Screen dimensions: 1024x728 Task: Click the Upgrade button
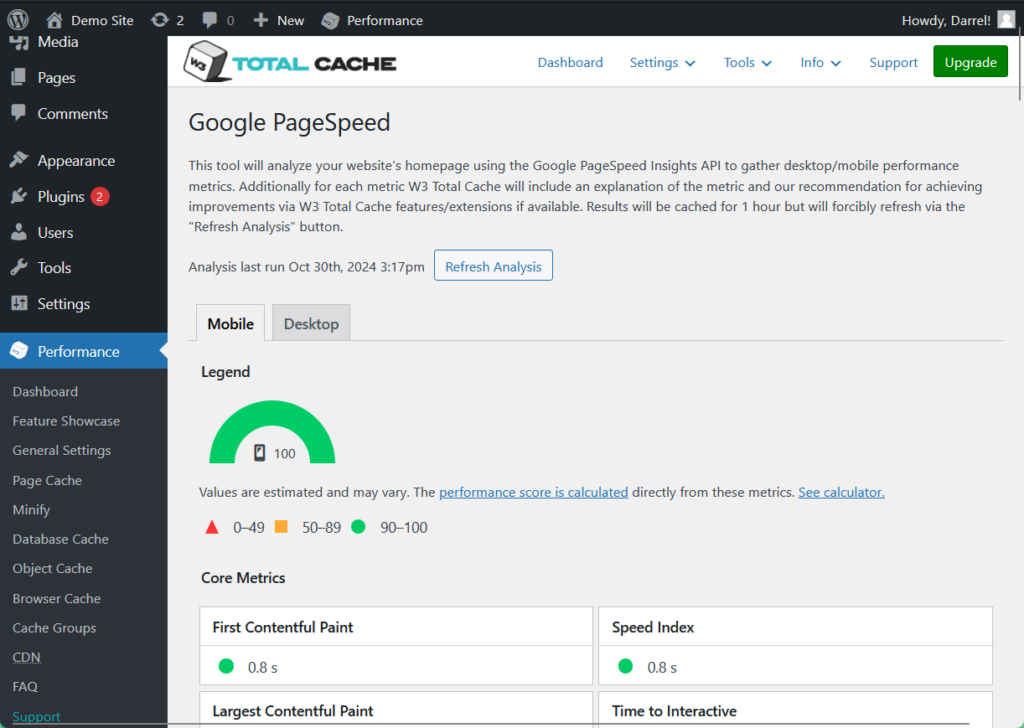(970, 61)
